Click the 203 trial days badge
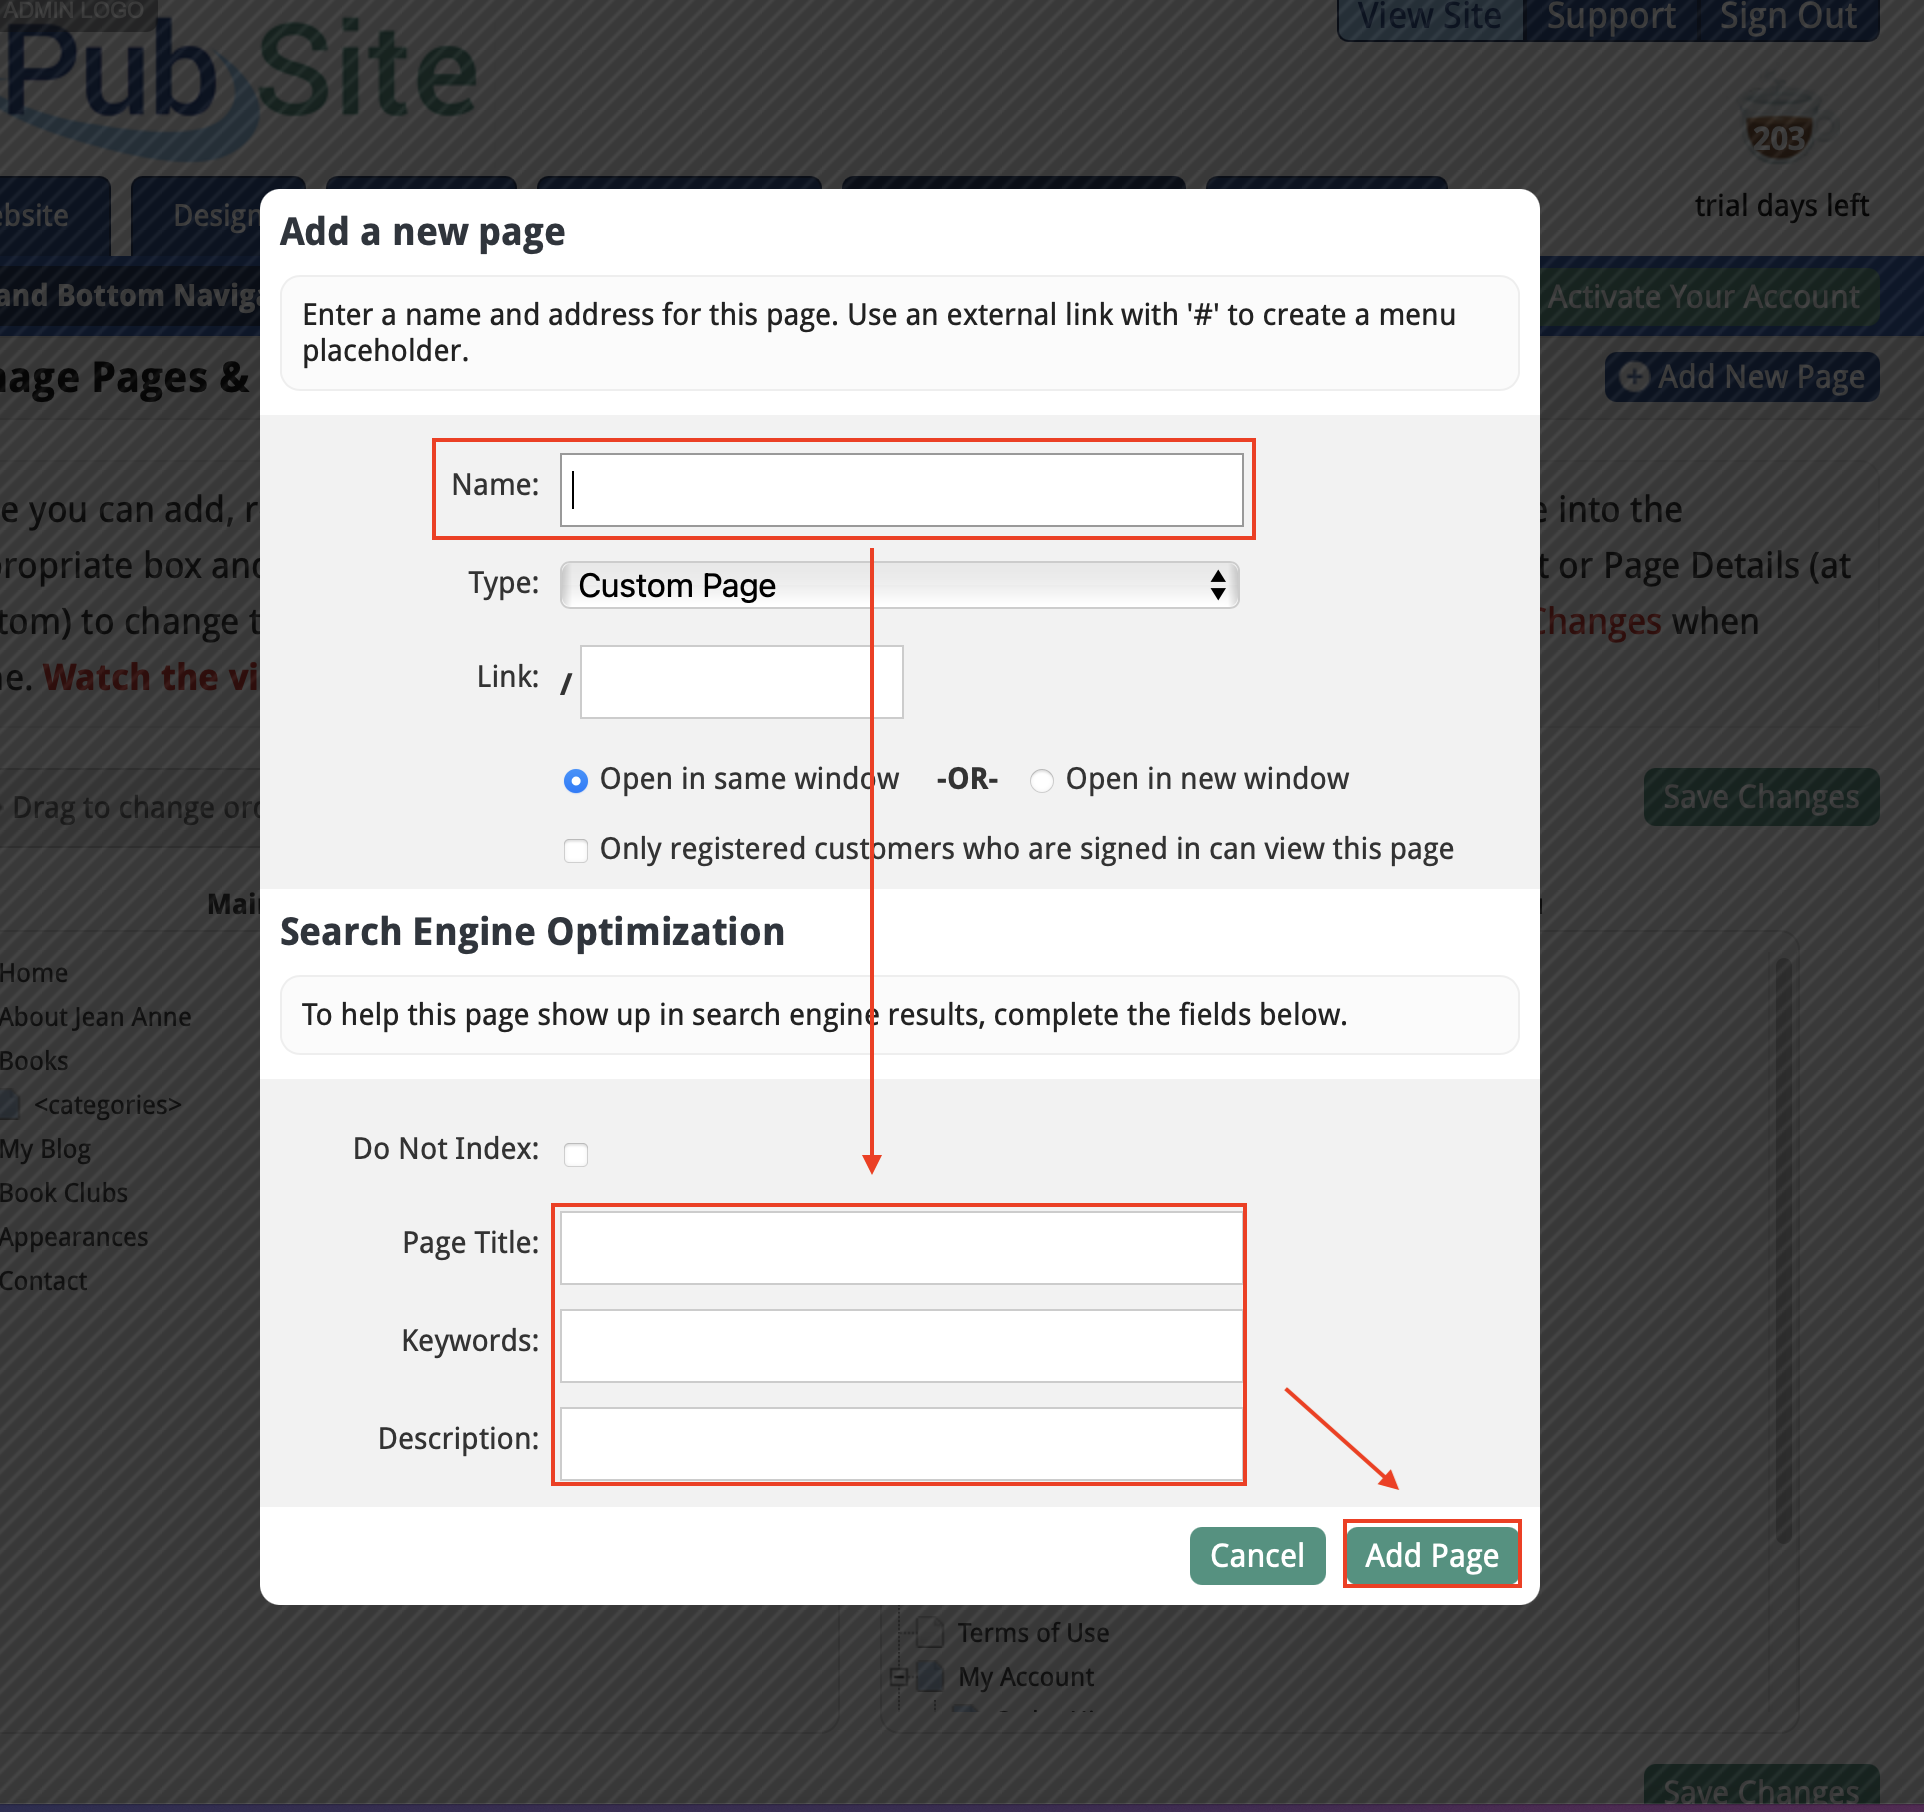 tap(1778, 135)
